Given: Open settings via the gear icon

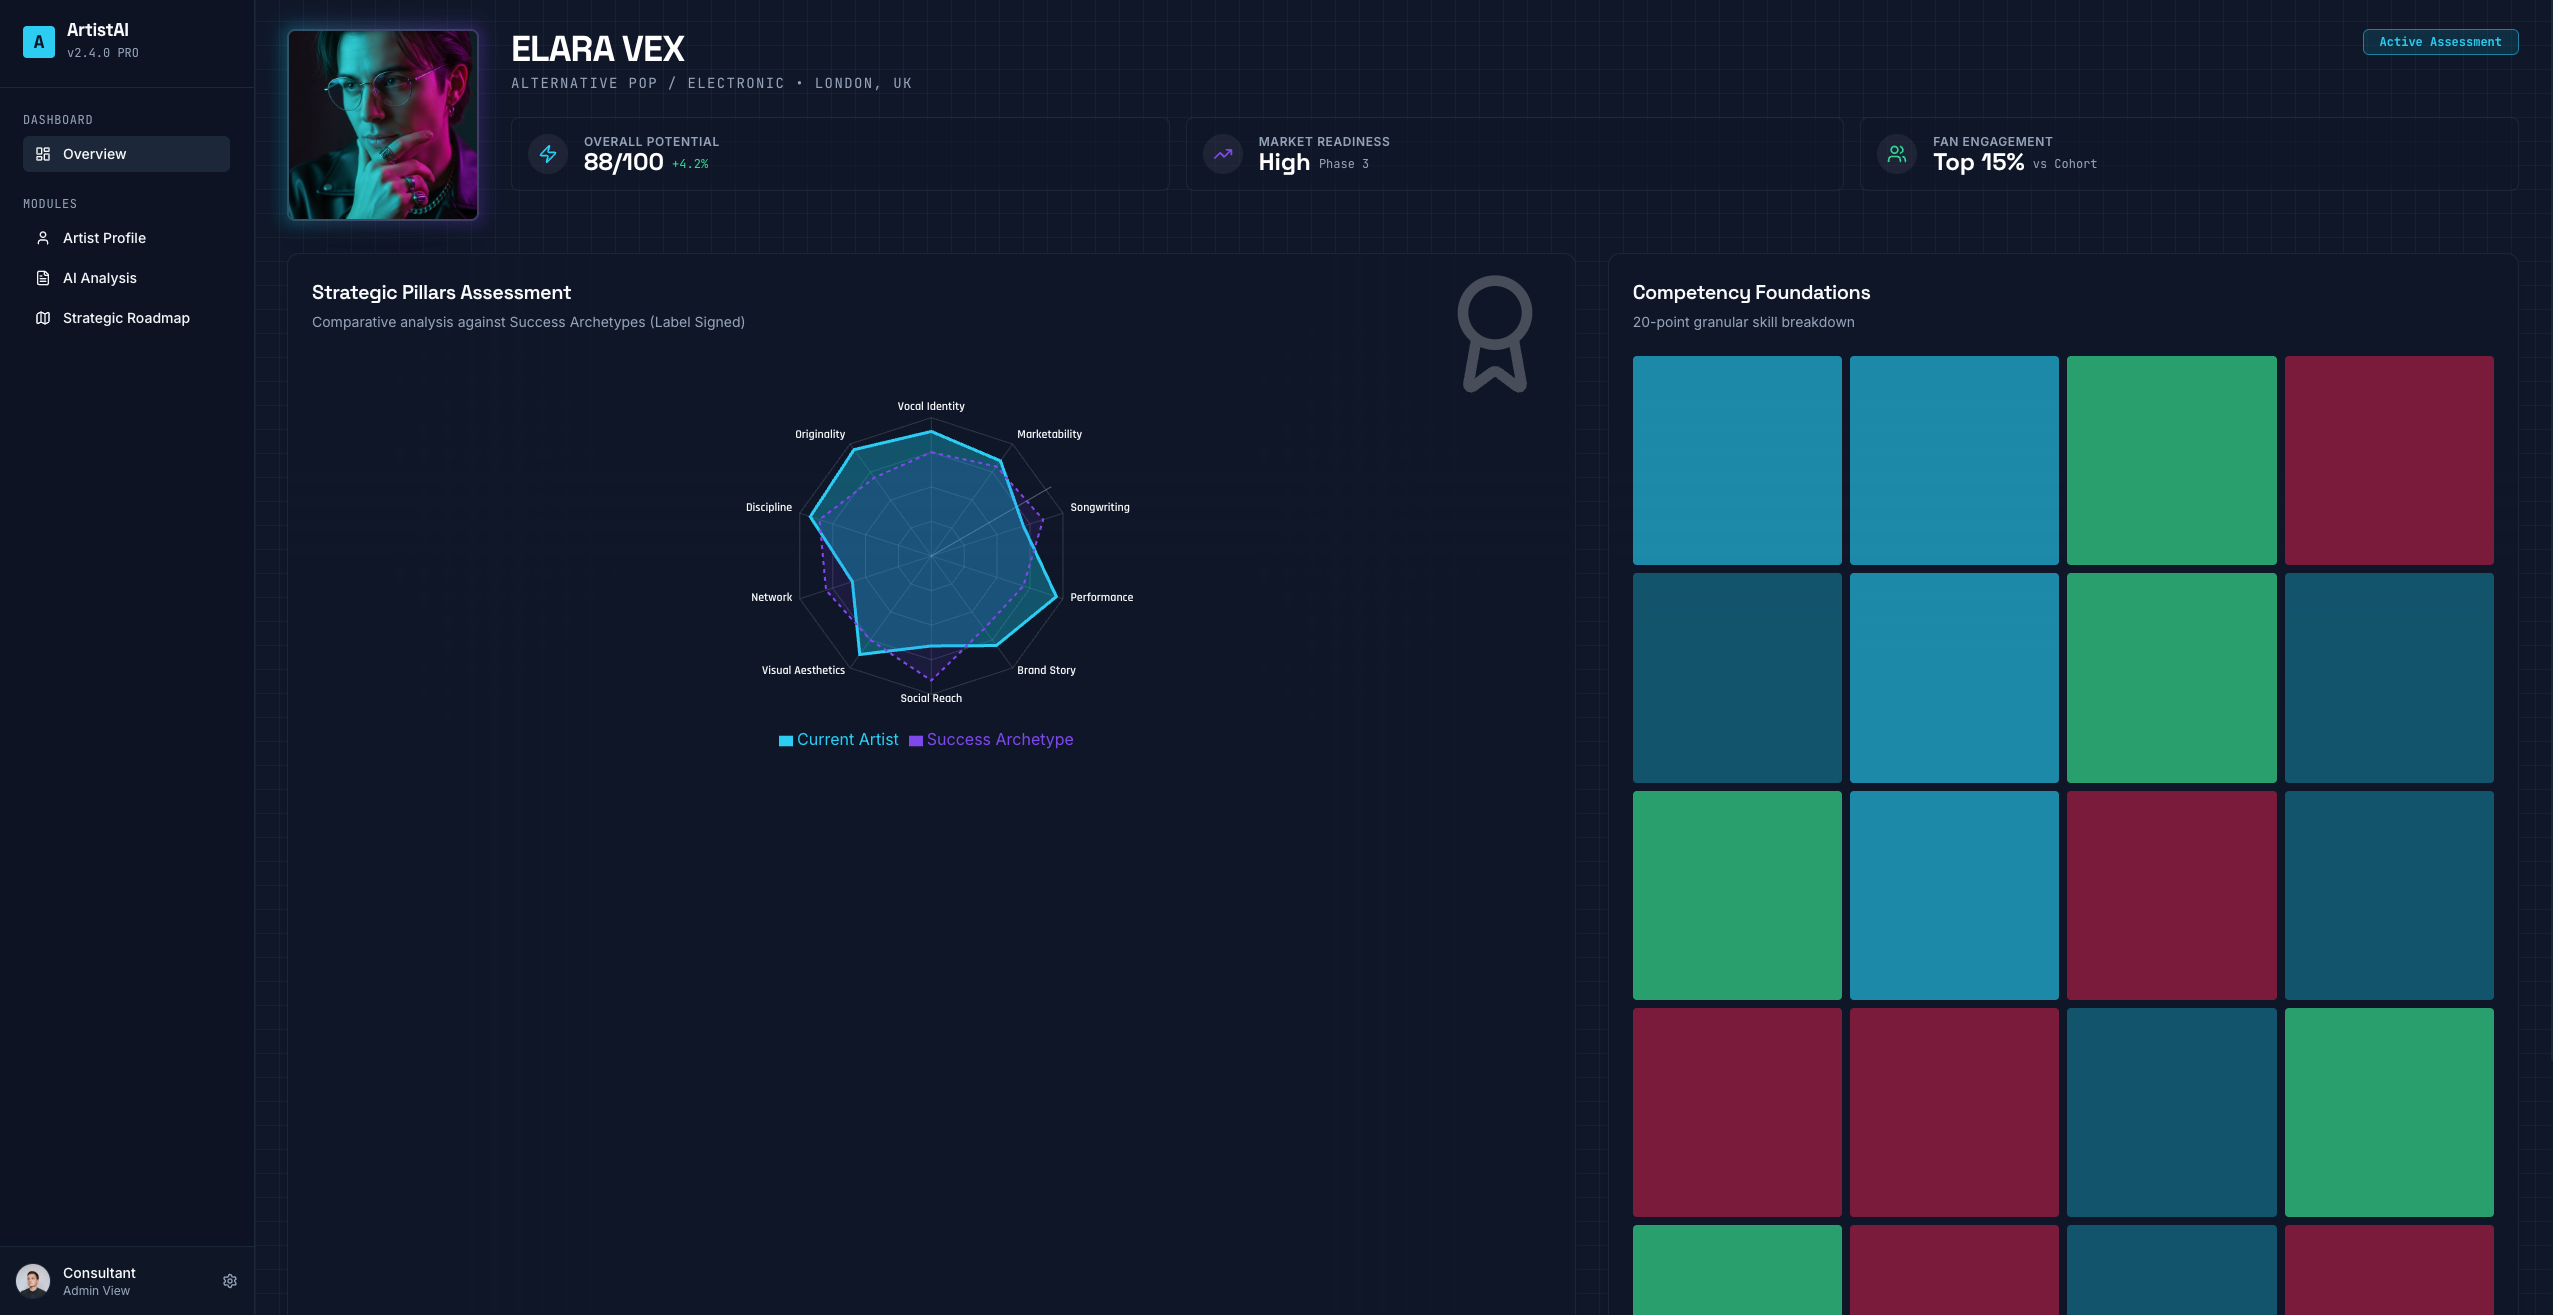Looking at the screenshot, I should (230, 1281).
